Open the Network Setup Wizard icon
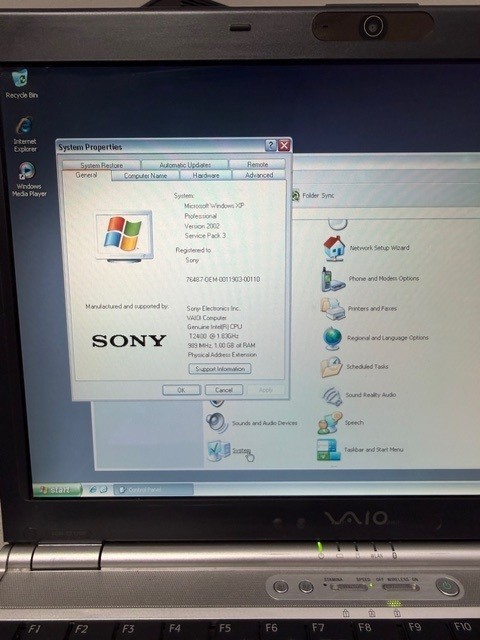480x640 pixels. pos(334,249)
